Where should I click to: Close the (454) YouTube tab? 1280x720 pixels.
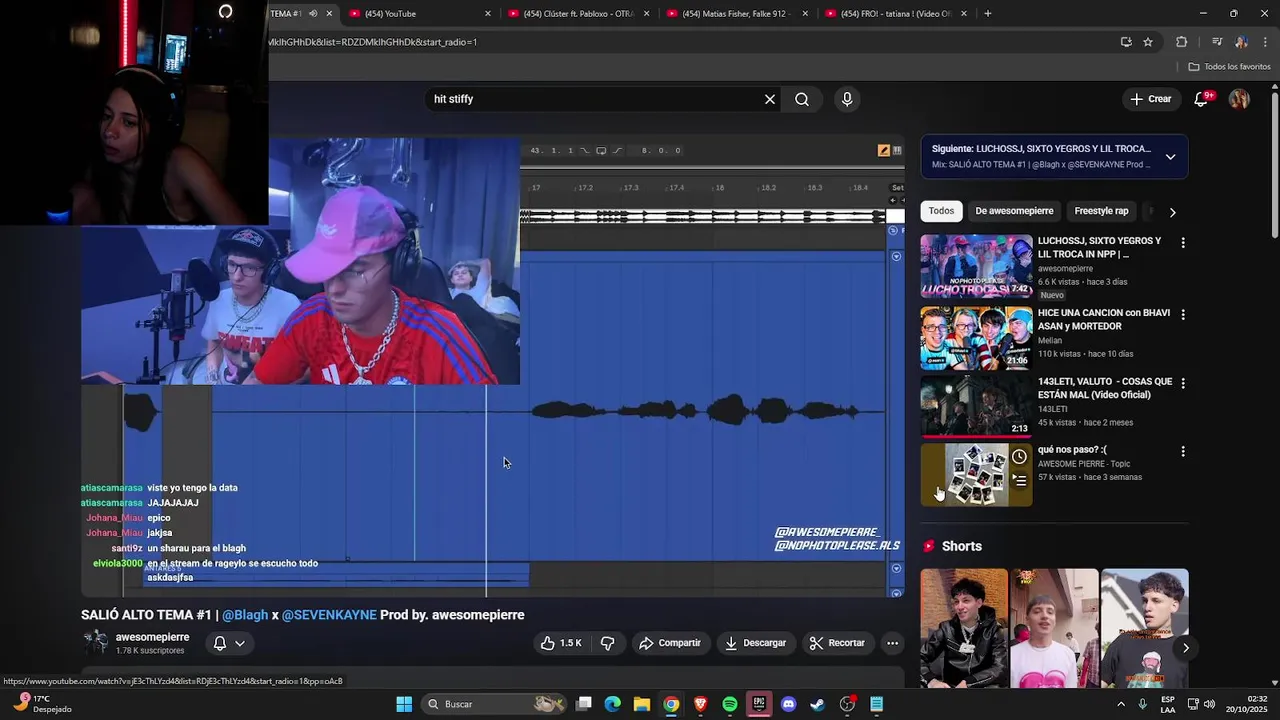pos(488,13)
